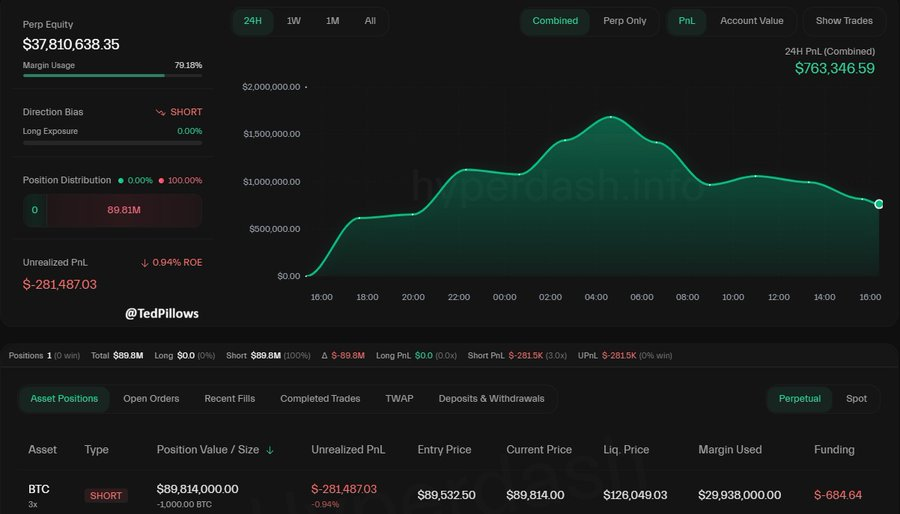
Task: Select the 1M time range
Action: coord(332,21)
